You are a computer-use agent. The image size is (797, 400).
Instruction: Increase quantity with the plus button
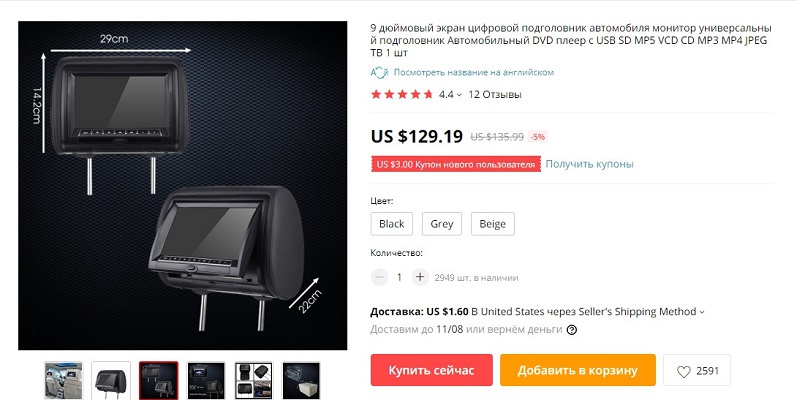(x=420, y=278)
